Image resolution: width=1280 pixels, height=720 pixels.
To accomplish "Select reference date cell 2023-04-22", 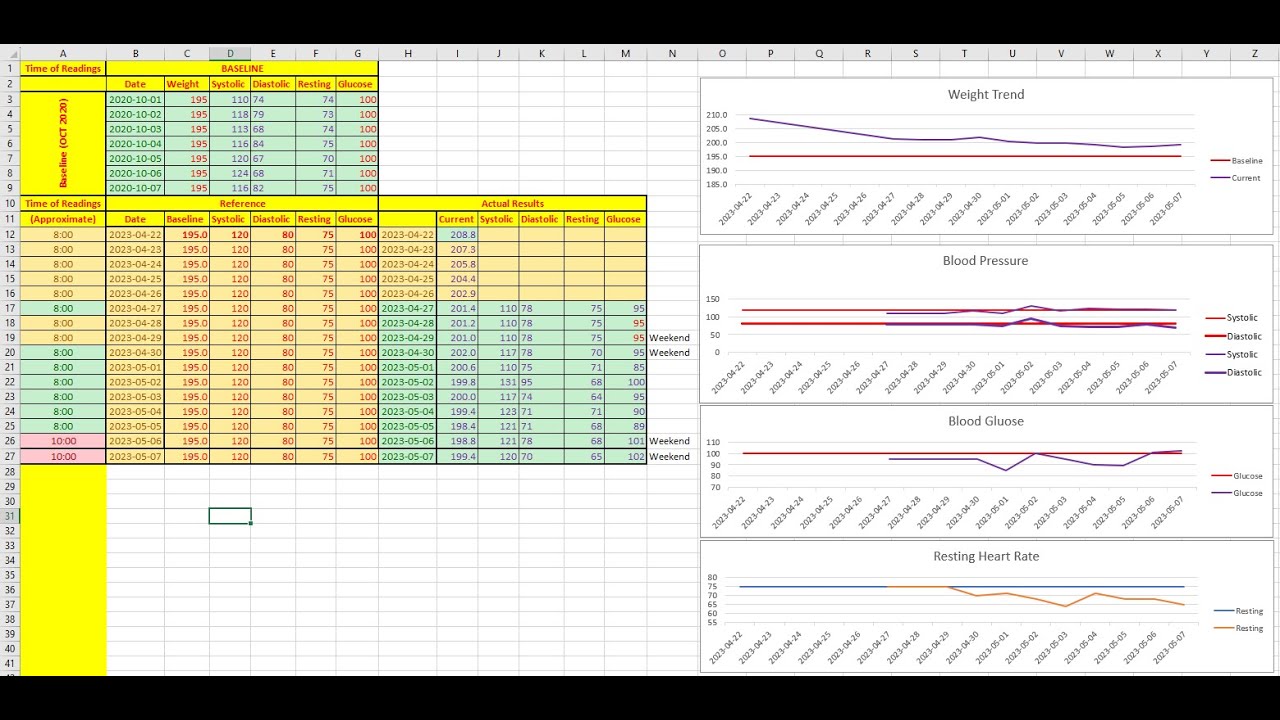I will (x=135, y=234).
